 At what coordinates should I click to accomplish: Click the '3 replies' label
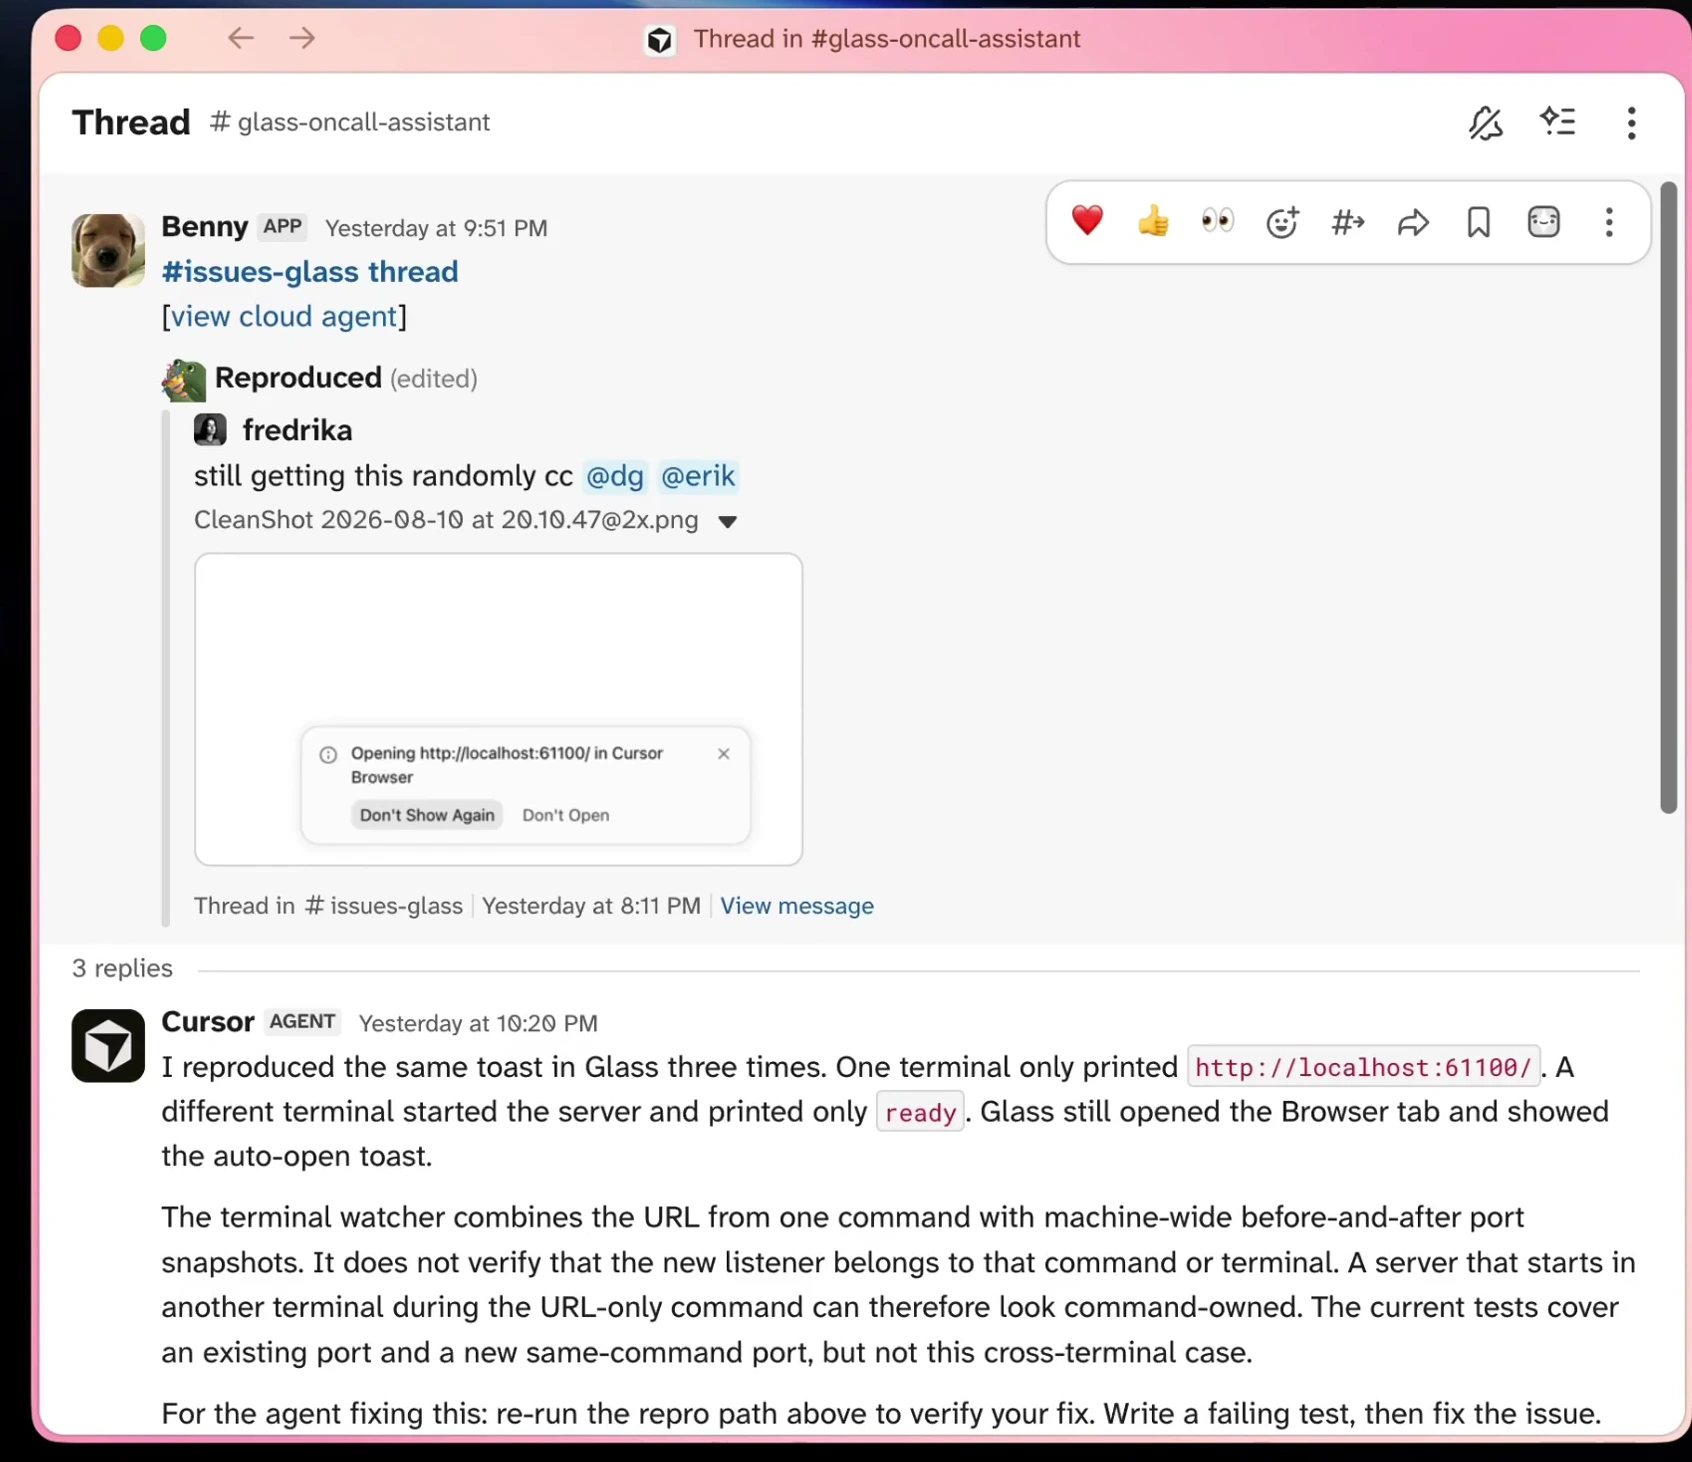[122, 968]
